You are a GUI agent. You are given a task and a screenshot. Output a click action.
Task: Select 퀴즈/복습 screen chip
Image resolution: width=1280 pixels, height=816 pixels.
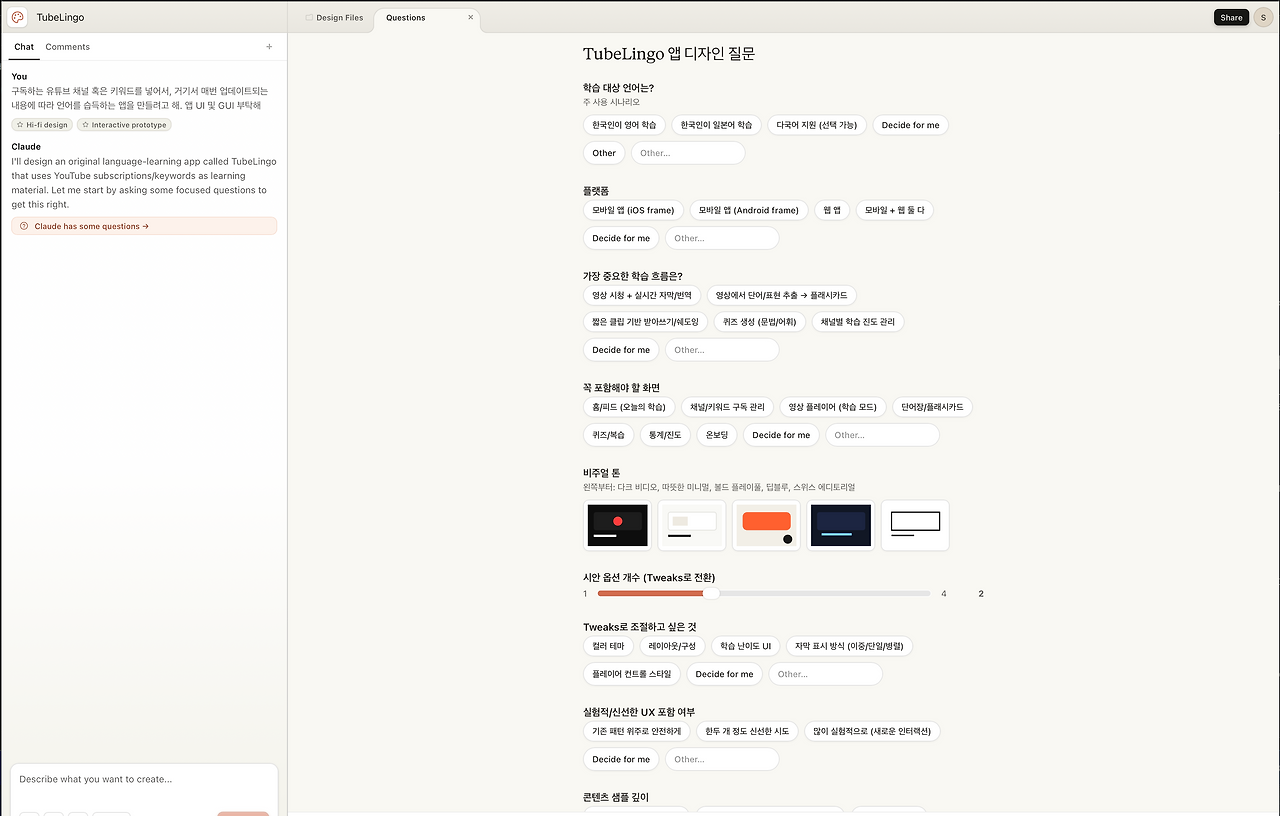[x=609, y=435]
